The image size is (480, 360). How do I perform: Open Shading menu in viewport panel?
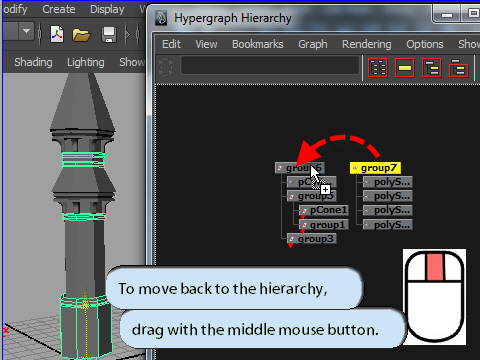click(33, 62)
